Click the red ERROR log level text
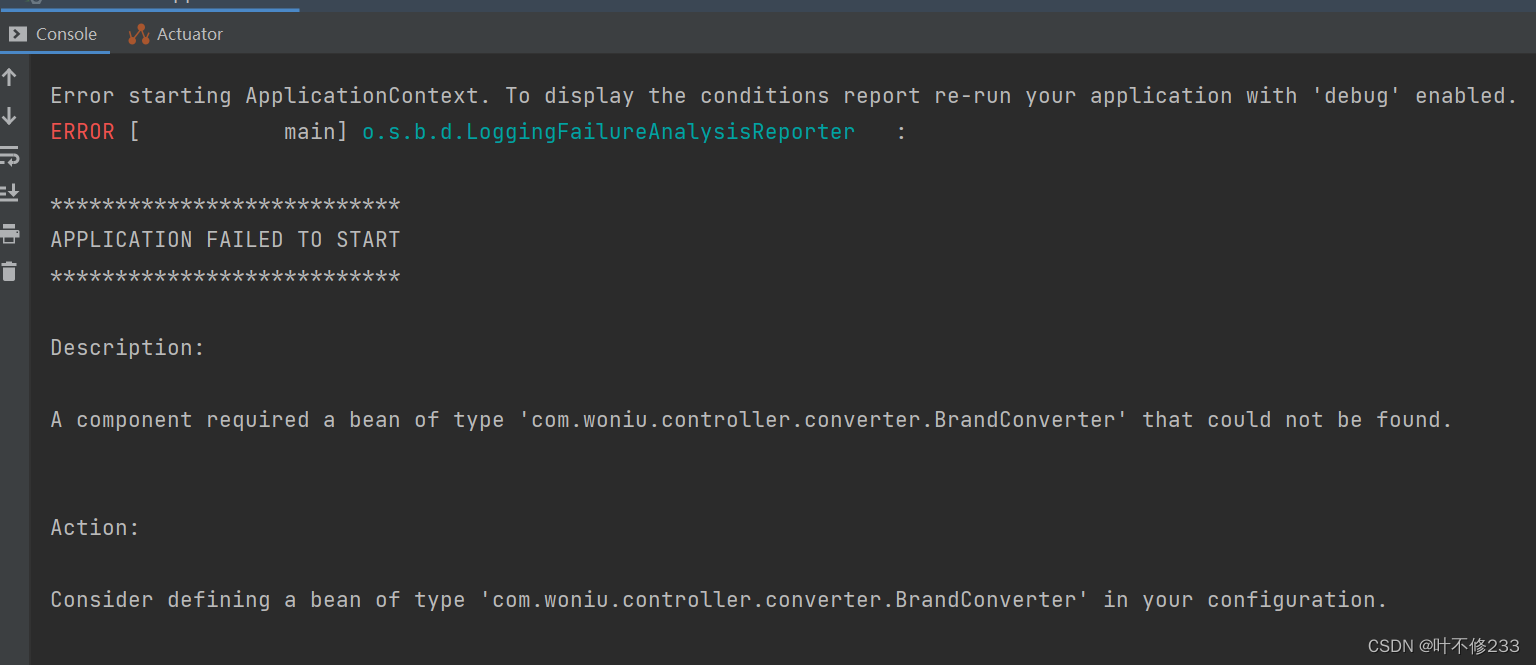This screenshot has height=665, width=1536. coord(82,132)
